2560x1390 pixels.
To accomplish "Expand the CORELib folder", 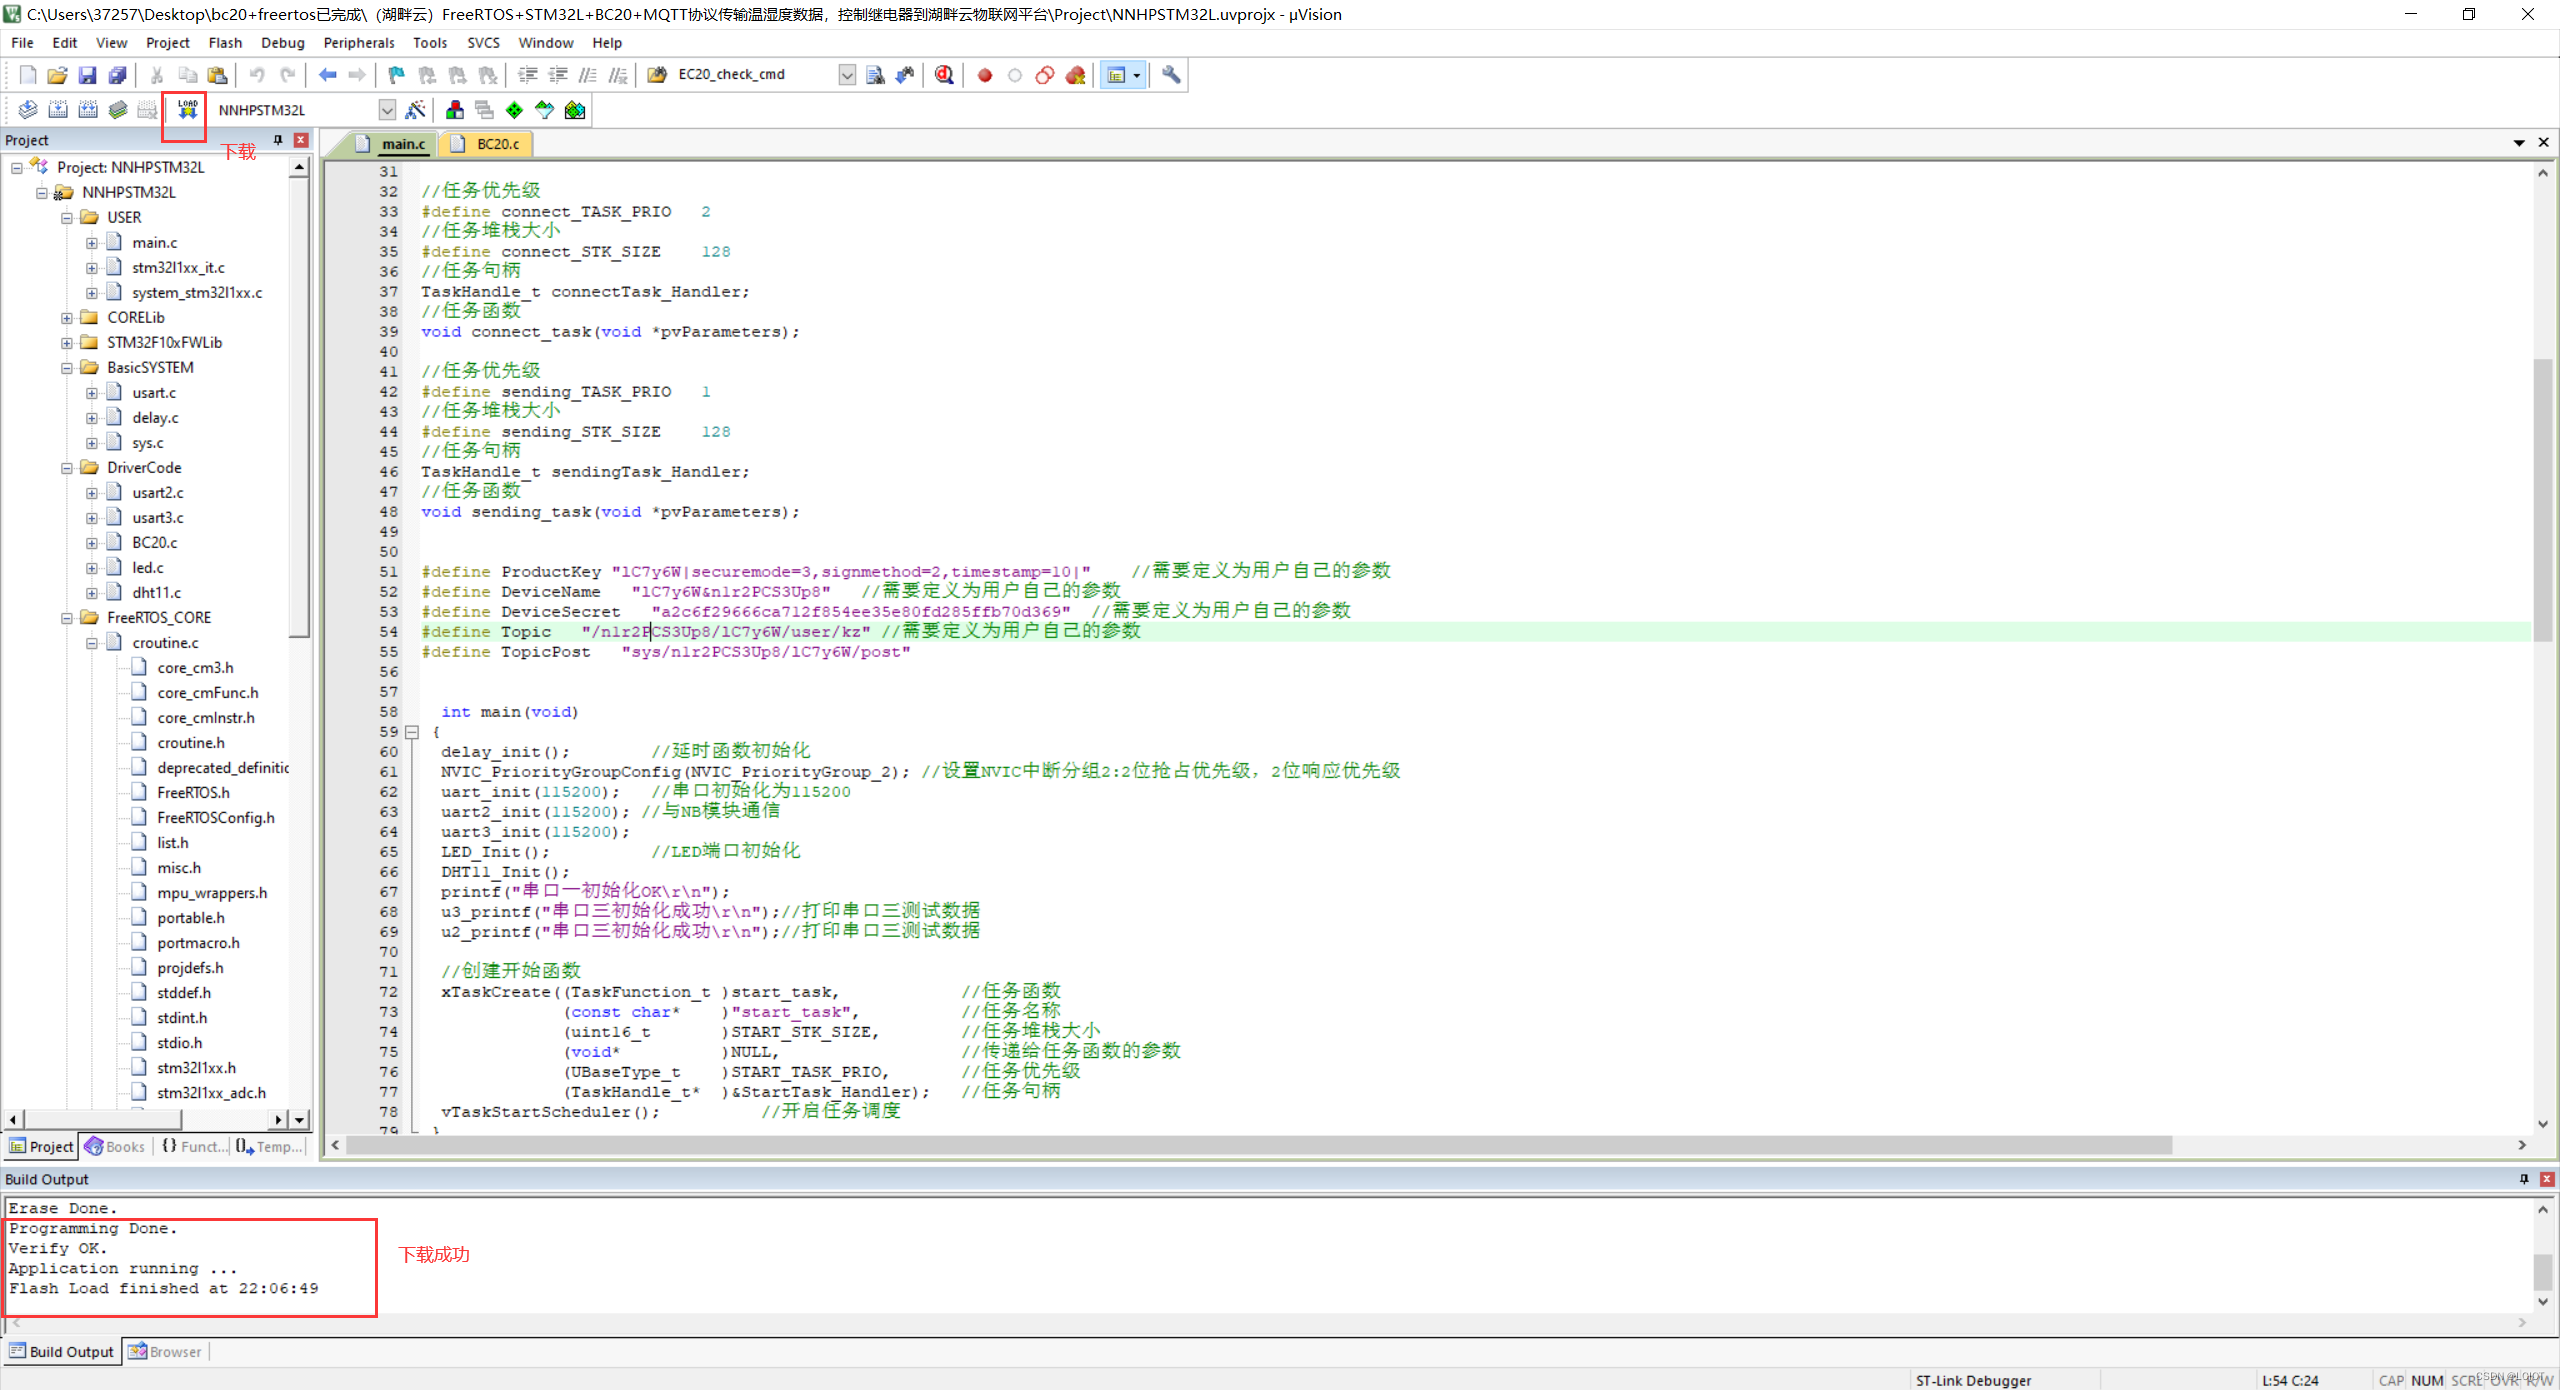I will coord(67,318).
